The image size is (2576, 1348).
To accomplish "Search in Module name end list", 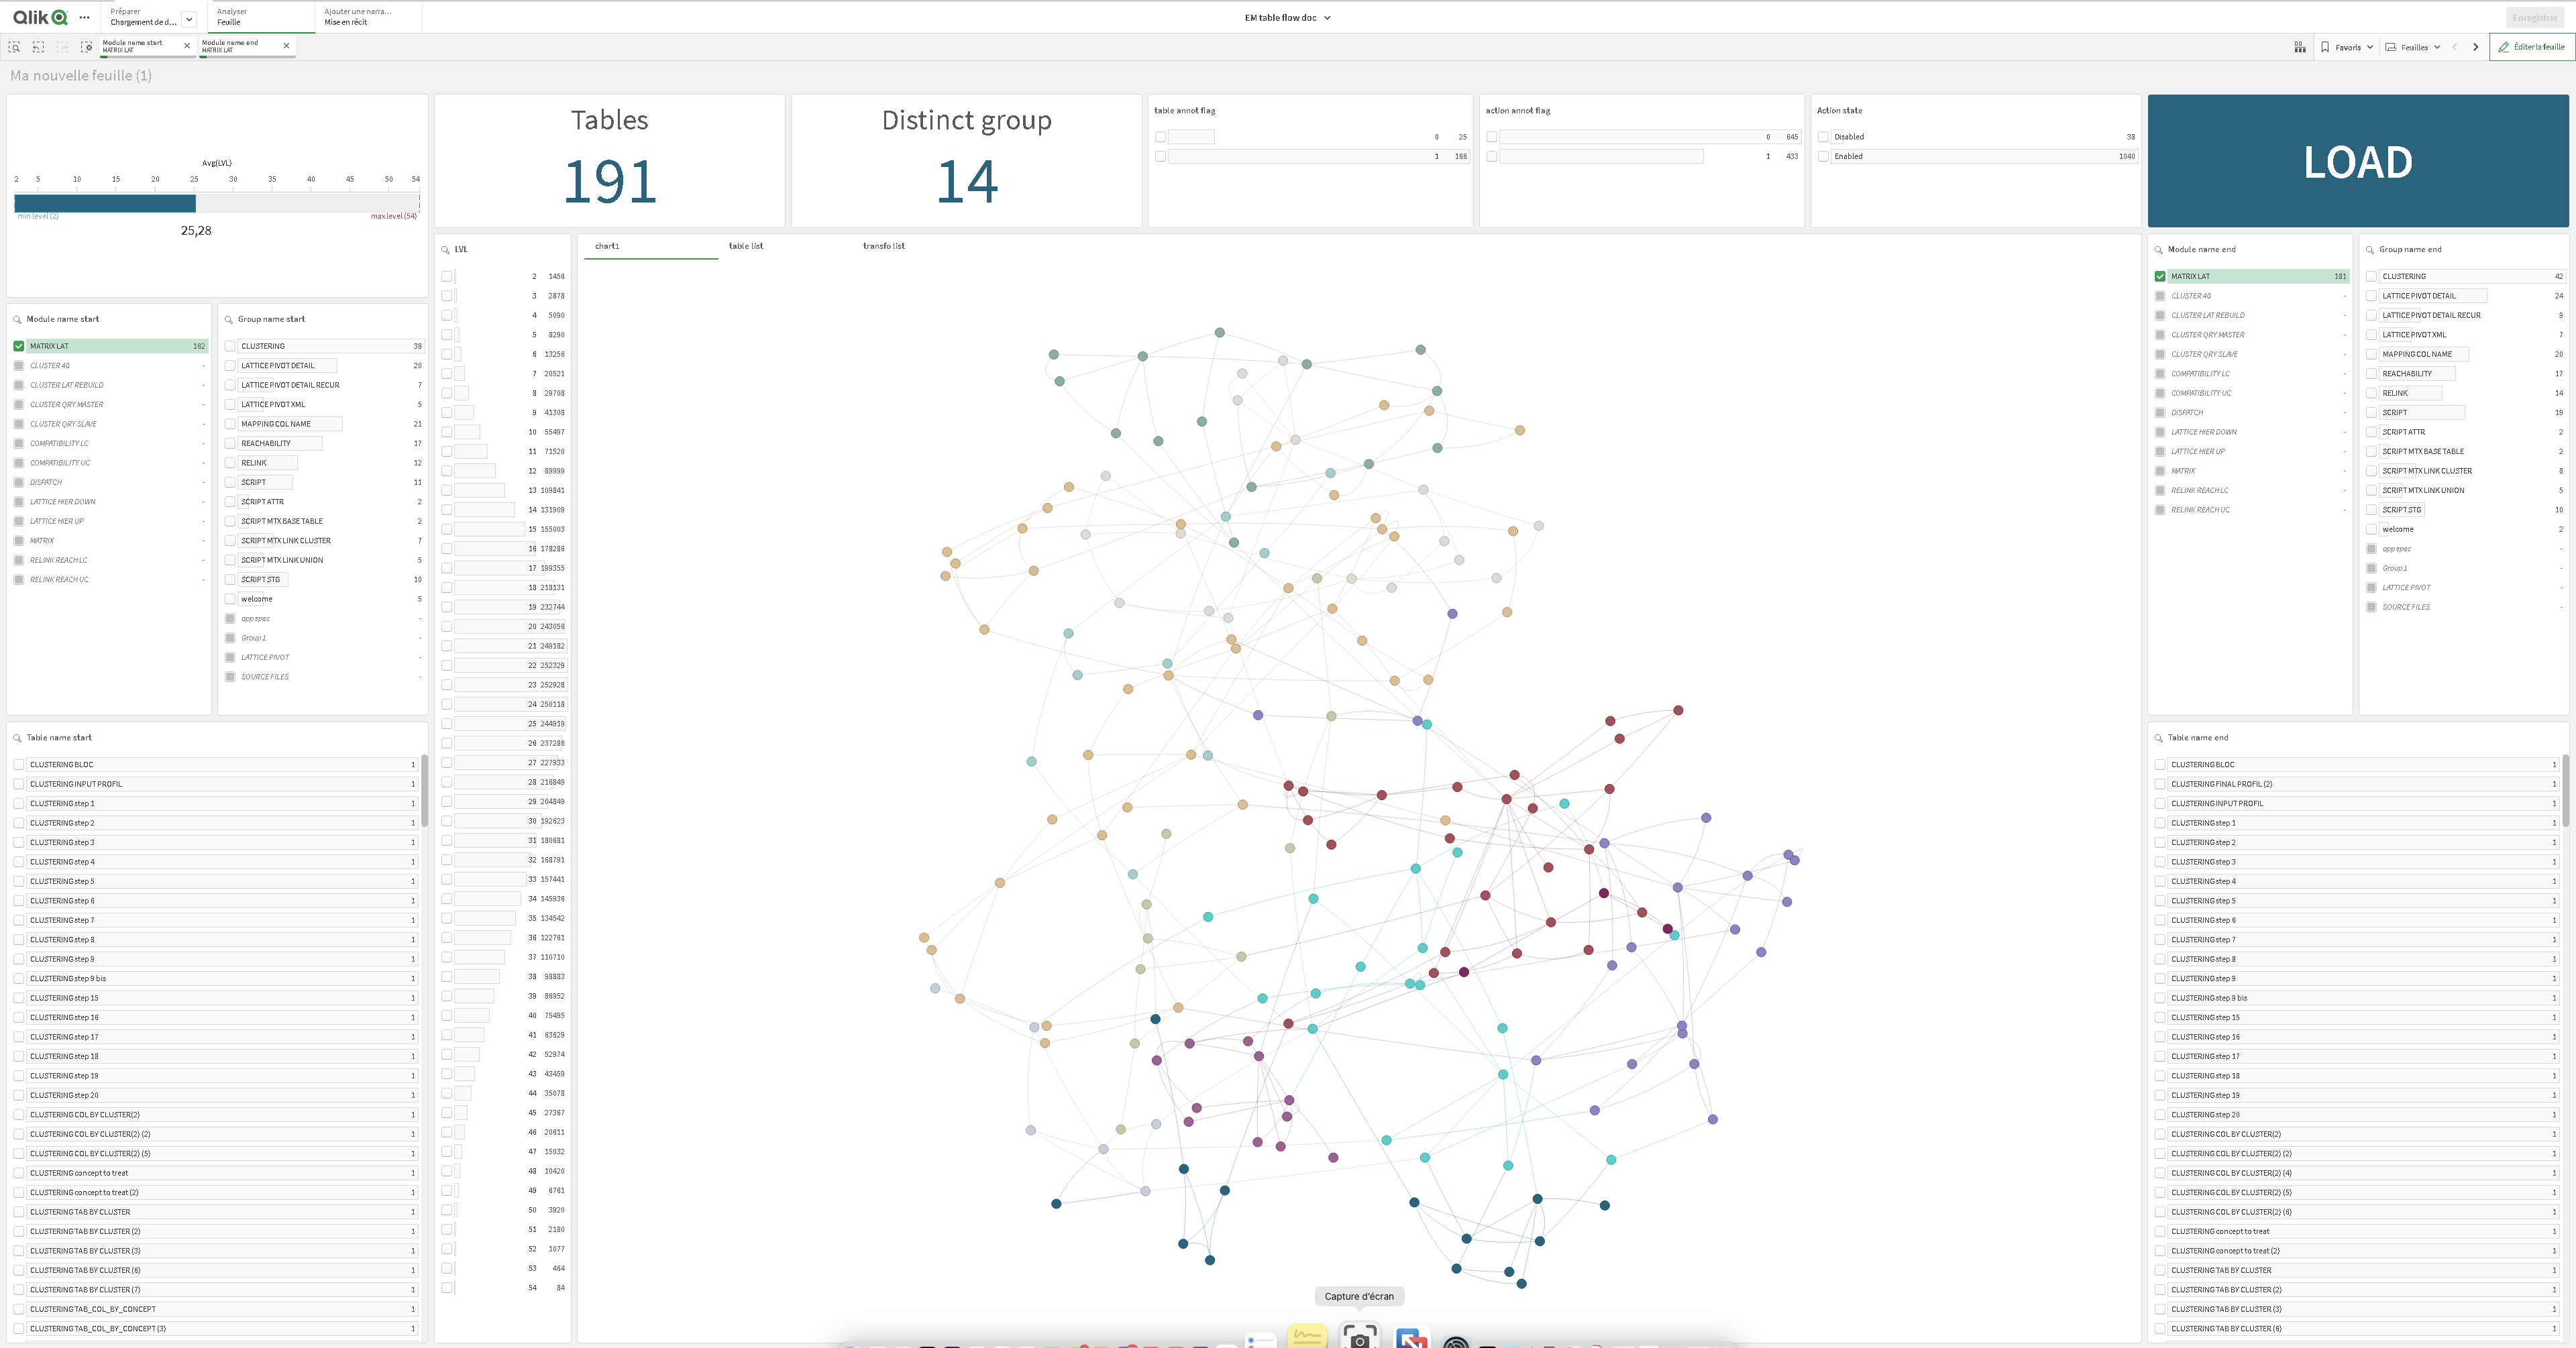I will coord(2158,250).
